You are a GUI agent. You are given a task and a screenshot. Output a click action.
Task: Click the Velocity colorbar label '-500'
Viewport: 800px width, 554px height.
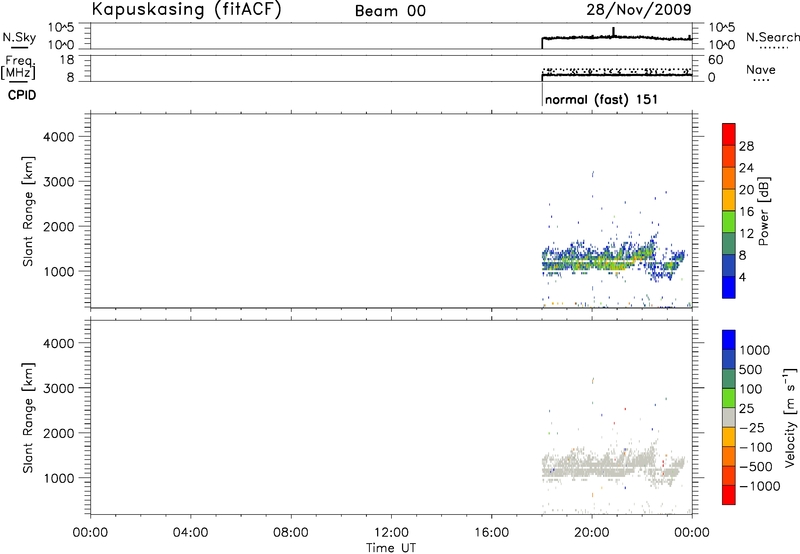pyautogui.click(x=756, y=467)
